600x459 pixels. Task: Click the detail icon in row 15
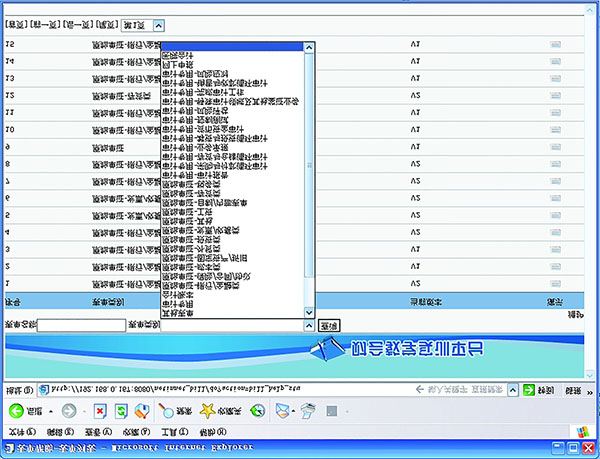pos(555,45)
